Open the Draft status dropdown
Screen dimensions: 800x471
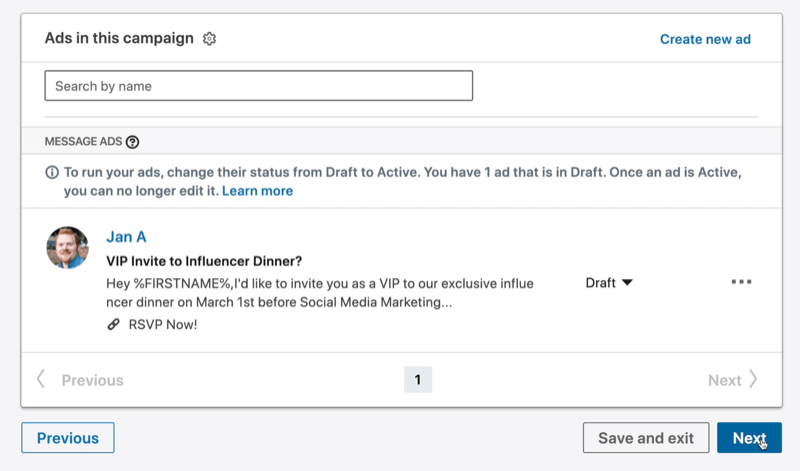pos(609,283)
